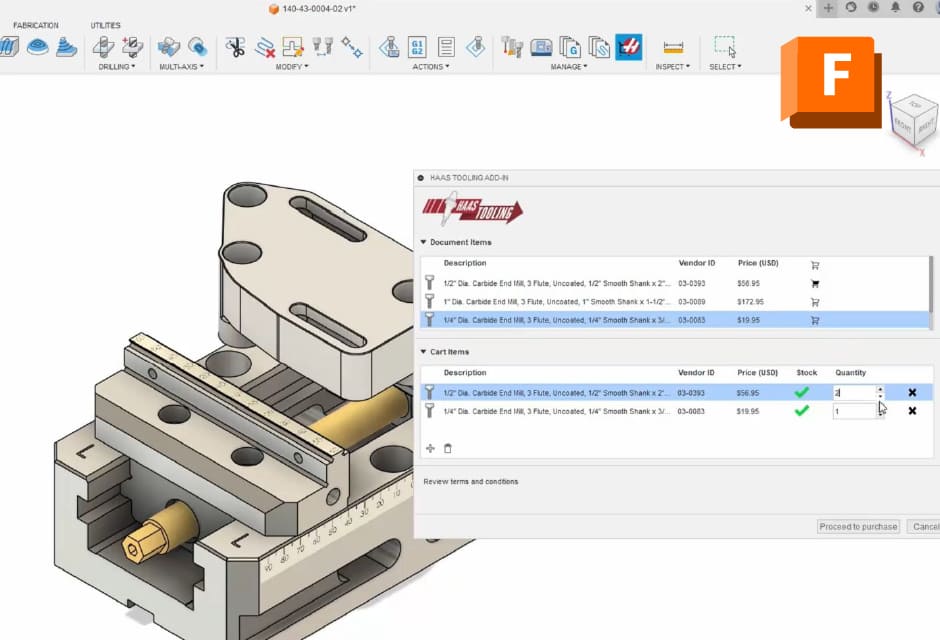Click the Proceed to purchase button

coord(858,526)
